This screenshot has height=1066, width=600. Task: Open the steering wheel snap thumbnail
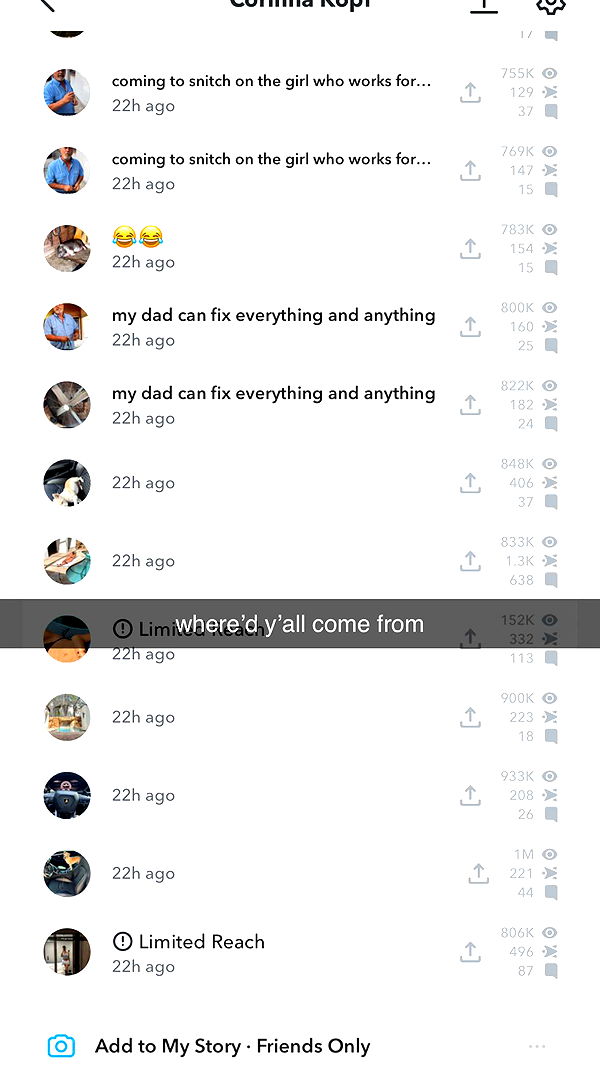coord(67,795)
